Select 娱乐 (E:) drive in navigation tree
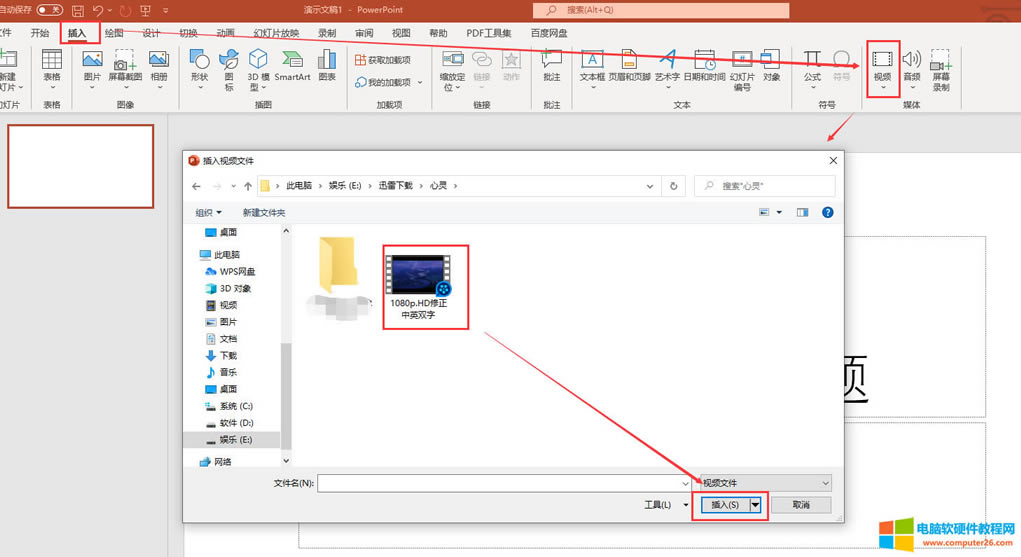1021x557 pixels. [236, 440]
